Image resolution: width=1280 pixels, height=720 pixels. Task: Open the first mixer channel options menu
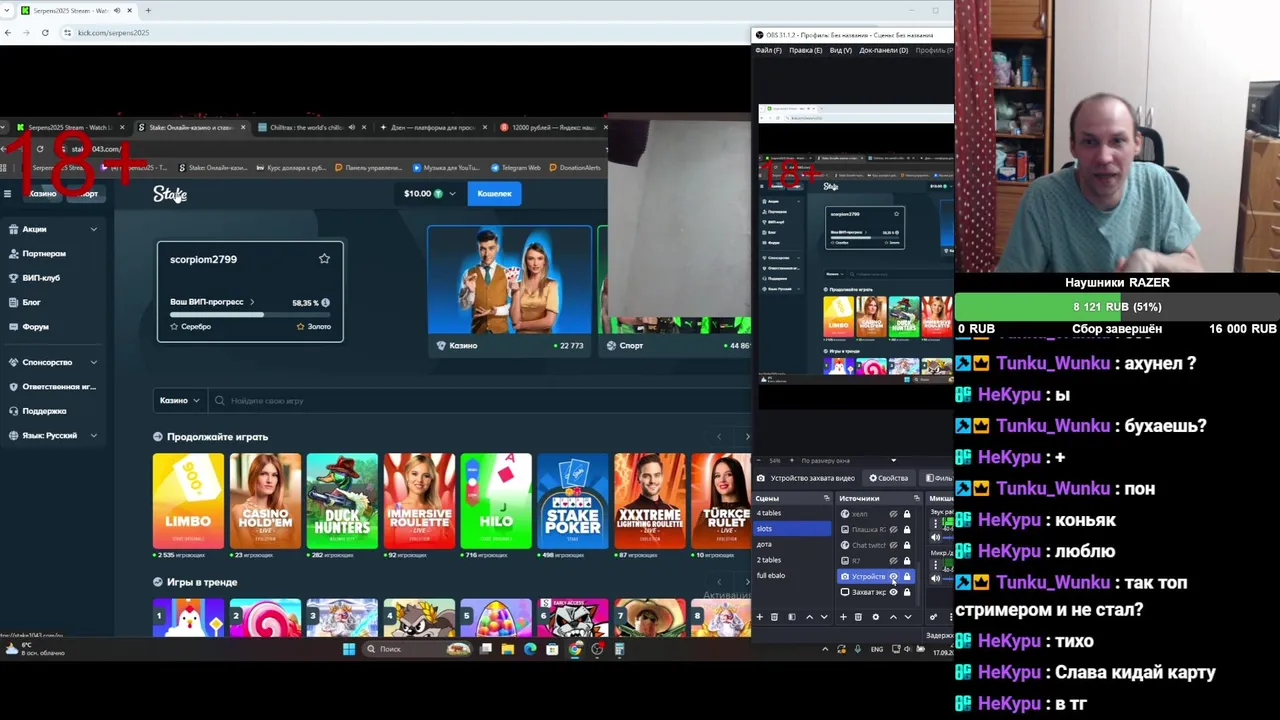tap(936, 523)
